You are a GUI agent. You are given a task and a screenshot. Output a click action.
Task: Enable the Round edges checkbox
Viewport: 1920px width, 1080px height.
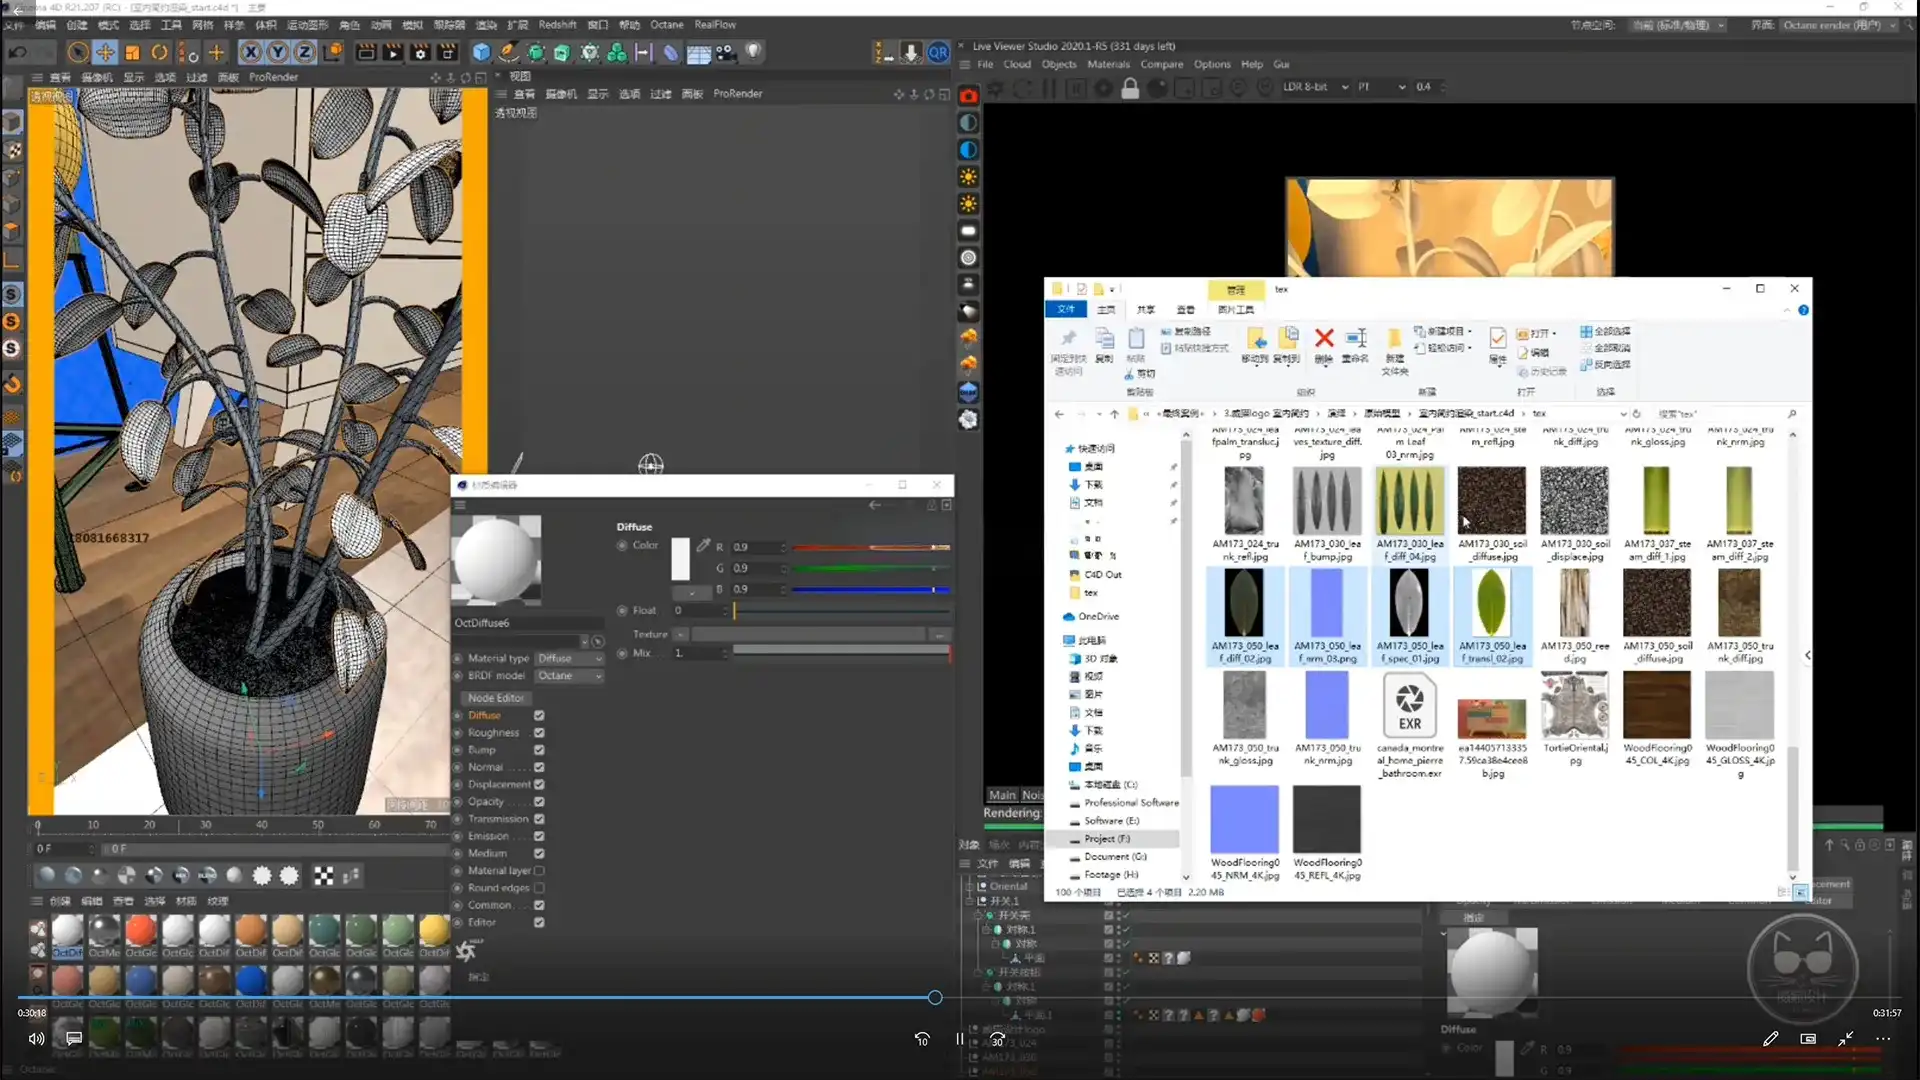pyautogui.click(x=539, y=888)
